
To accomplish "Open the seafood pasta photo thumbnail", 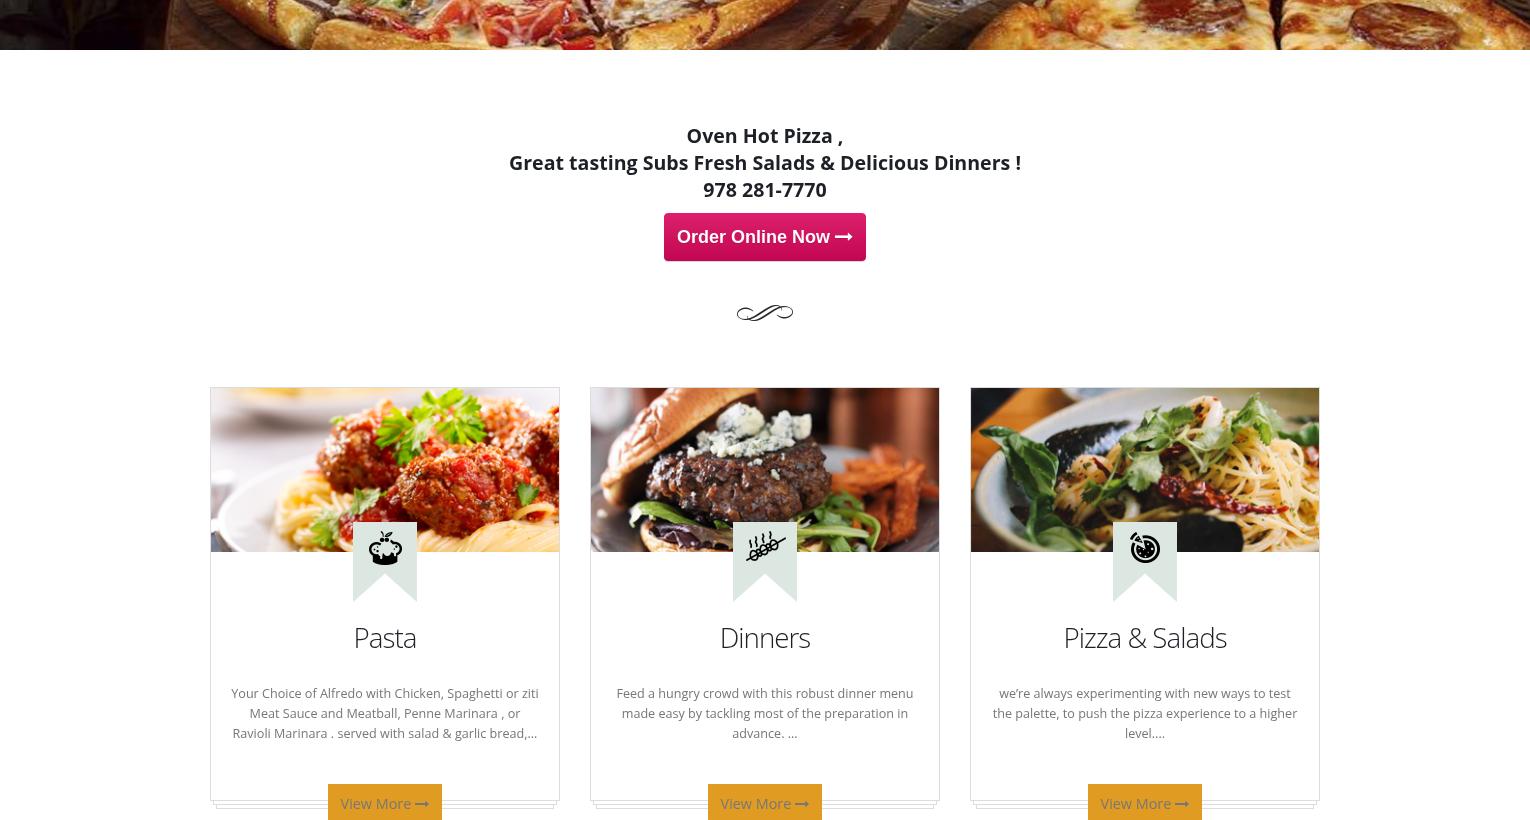I will click(x=1145, y=470).
